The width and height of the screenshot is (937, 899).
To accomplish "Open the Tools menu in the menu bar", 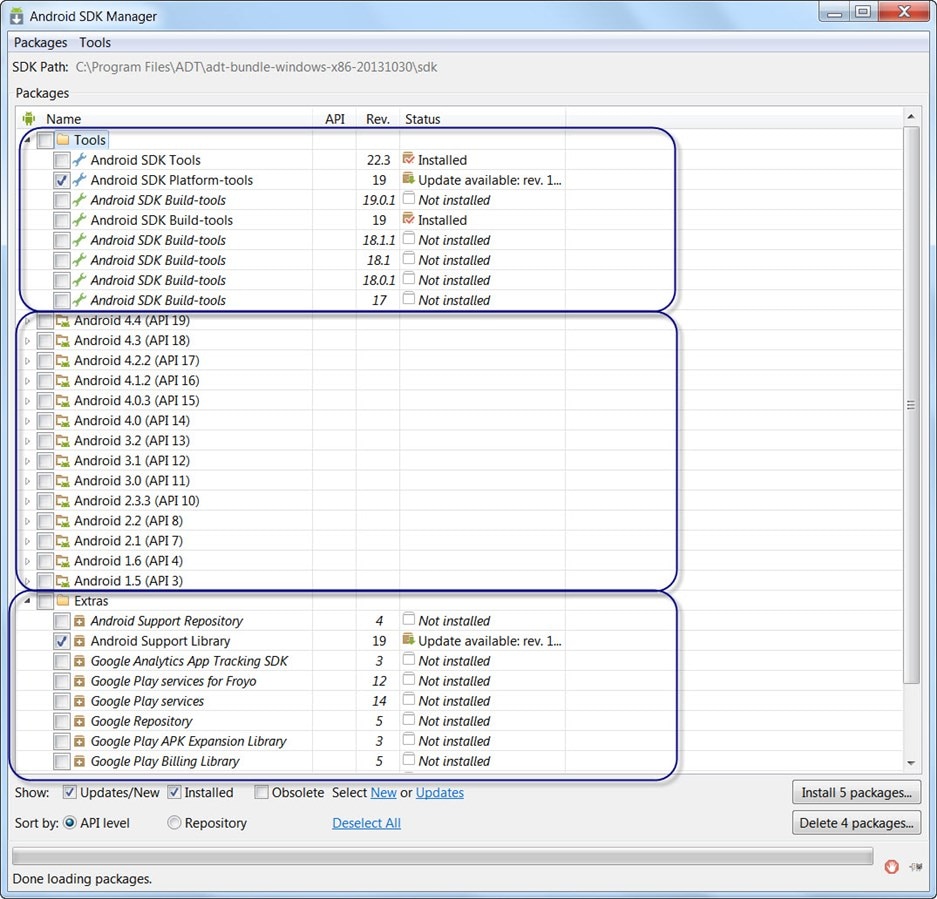I will pyautogui.click(x=95, y=42).
